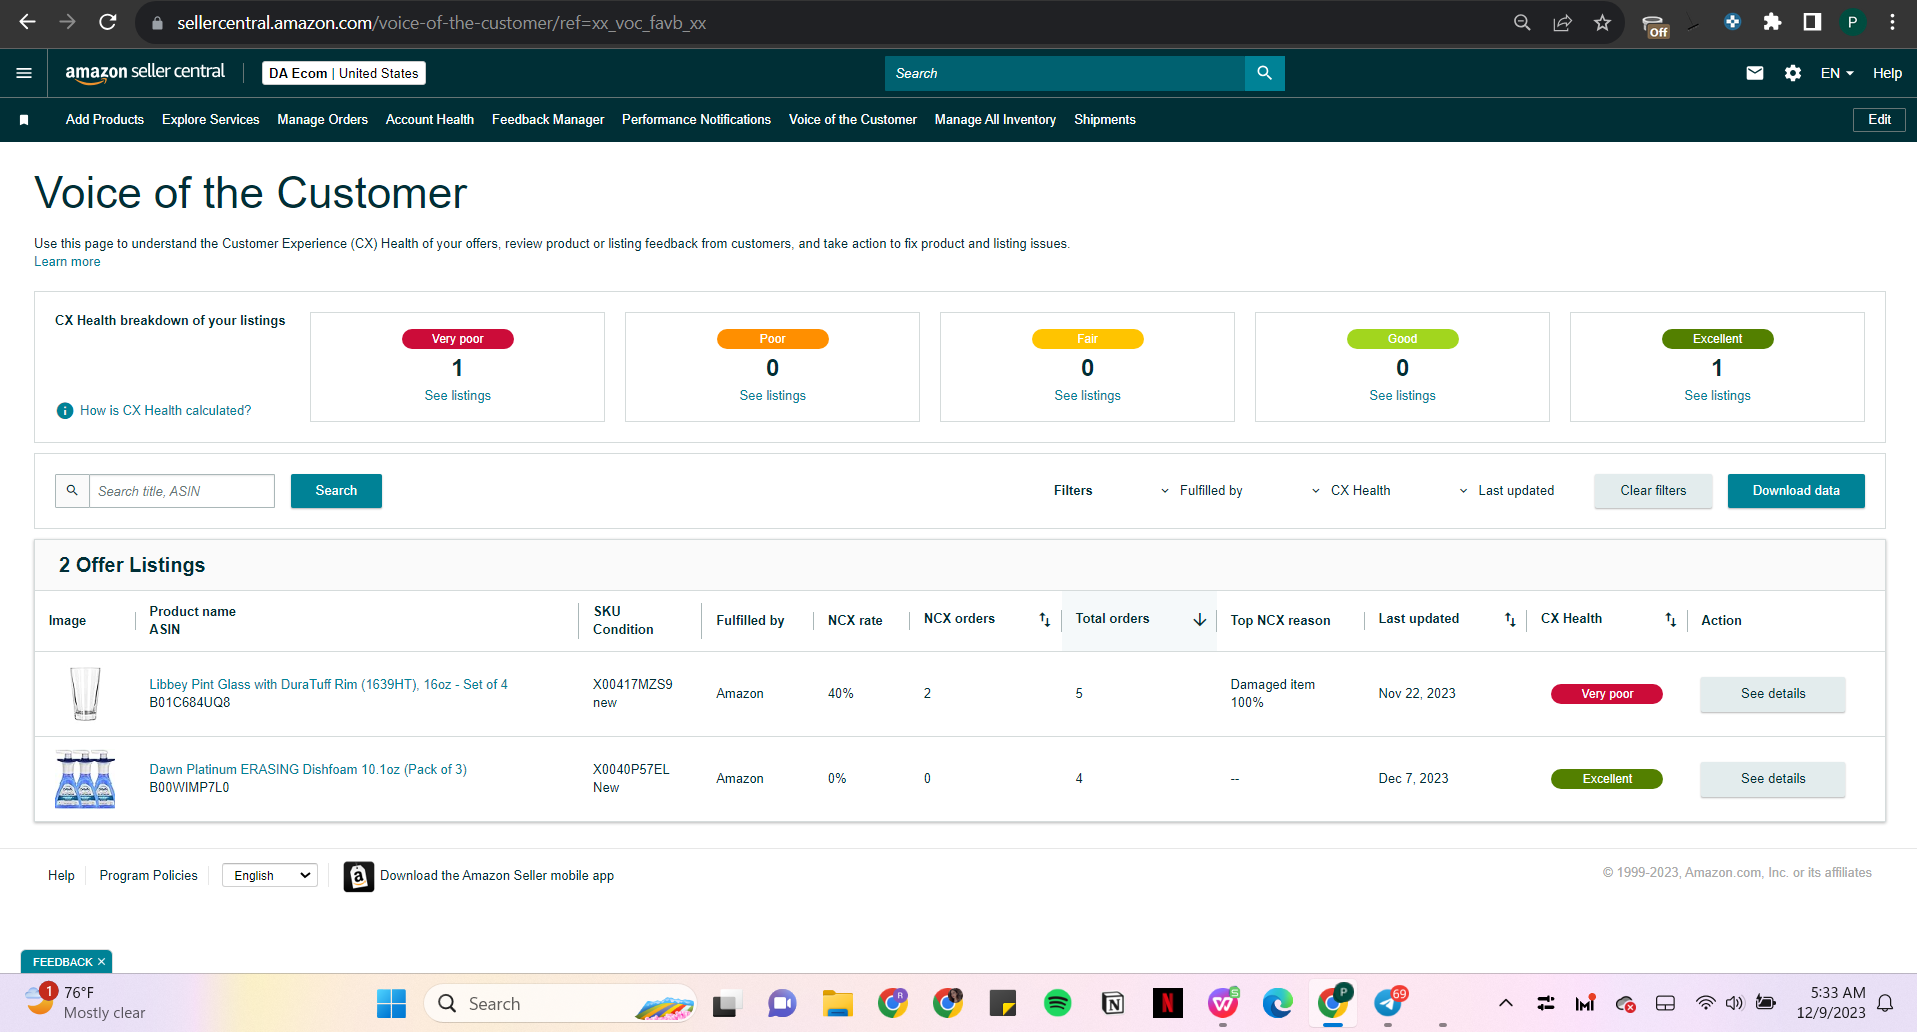Open the browser extensions puzzle icon
Screen dimensions: 1917x1032
tap(1772, 22)
